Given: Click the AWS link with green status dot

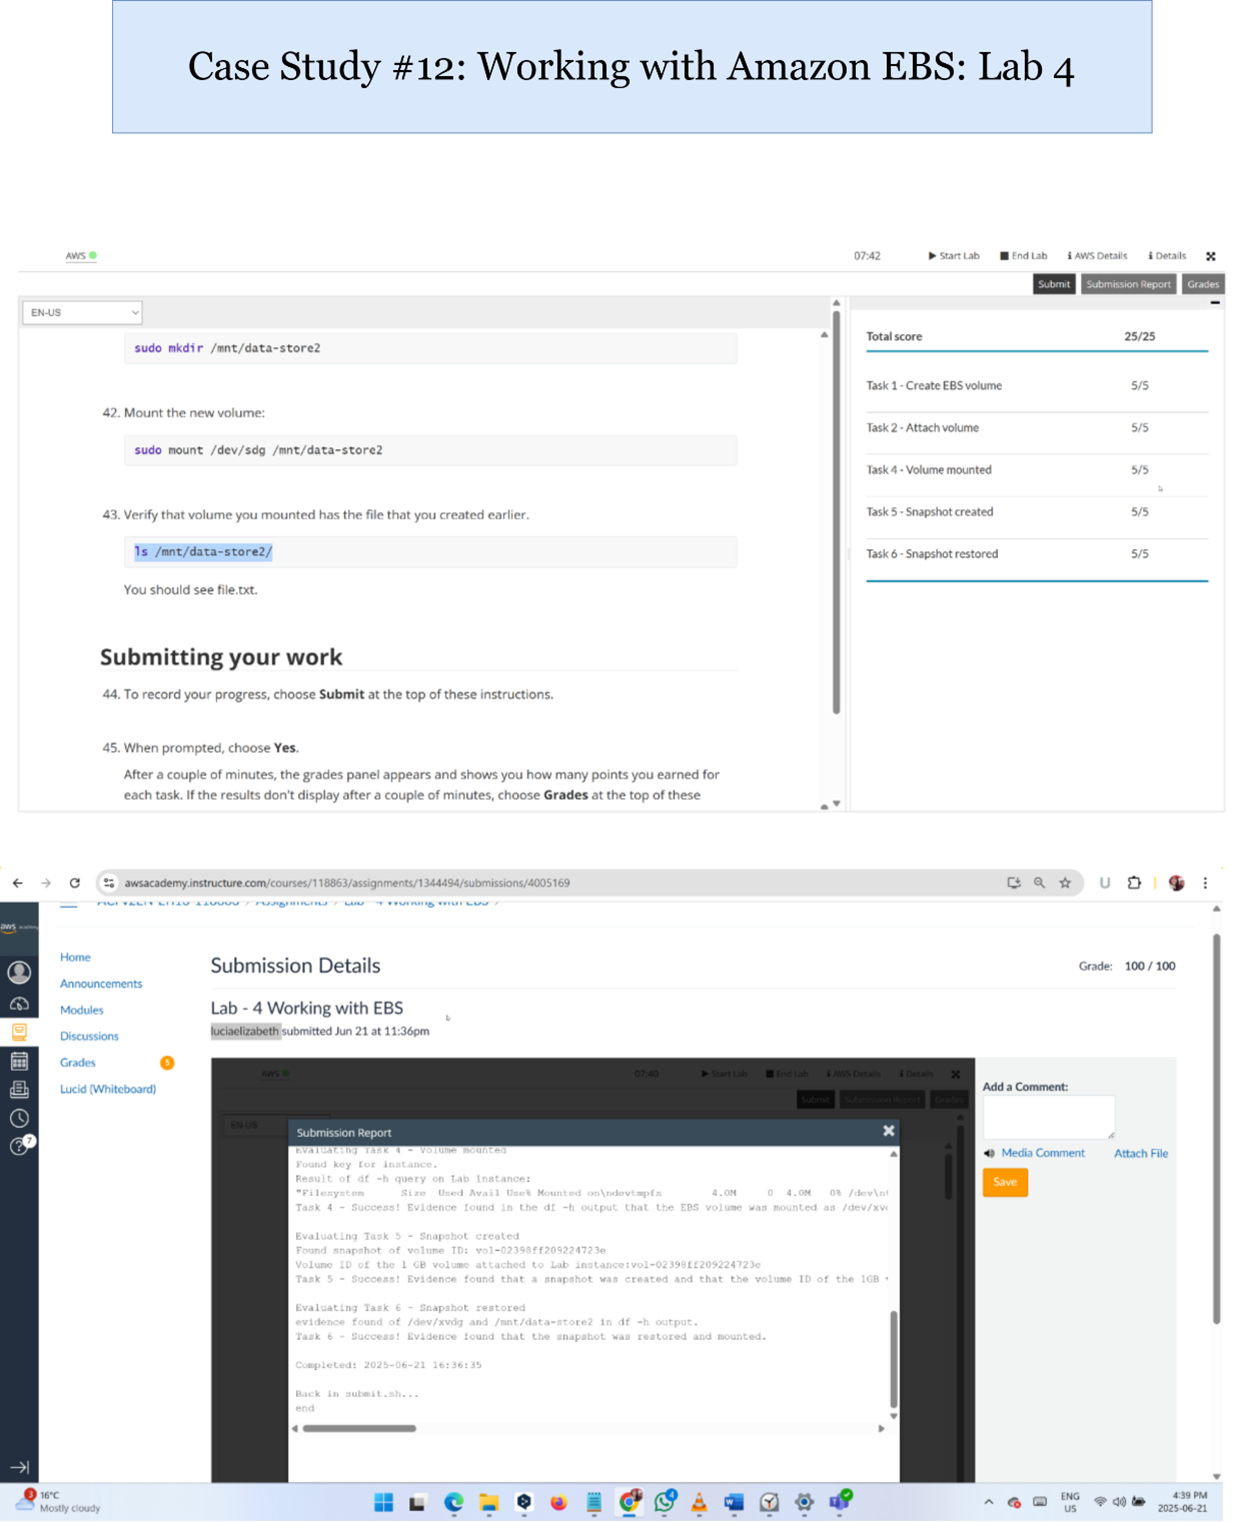Looking at the screenshot, I should [81, 256].
